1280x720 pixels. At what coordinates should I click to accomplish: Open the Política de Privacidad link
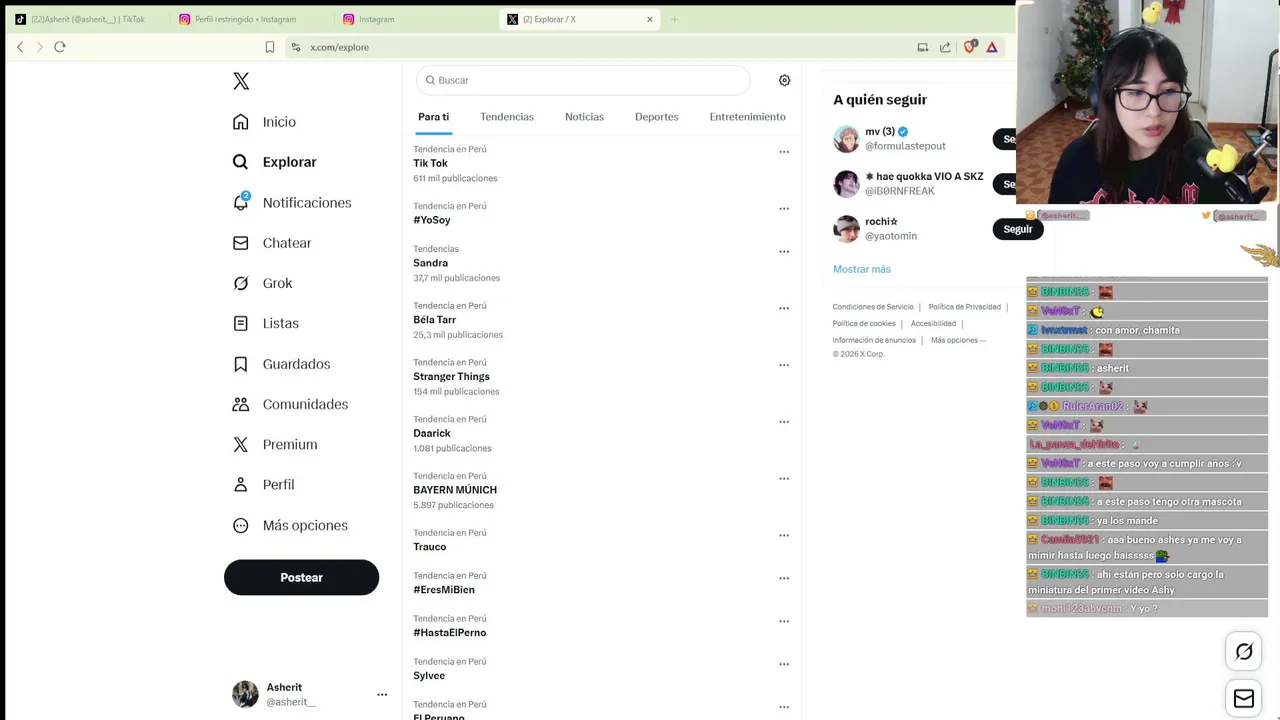point(965,307)
